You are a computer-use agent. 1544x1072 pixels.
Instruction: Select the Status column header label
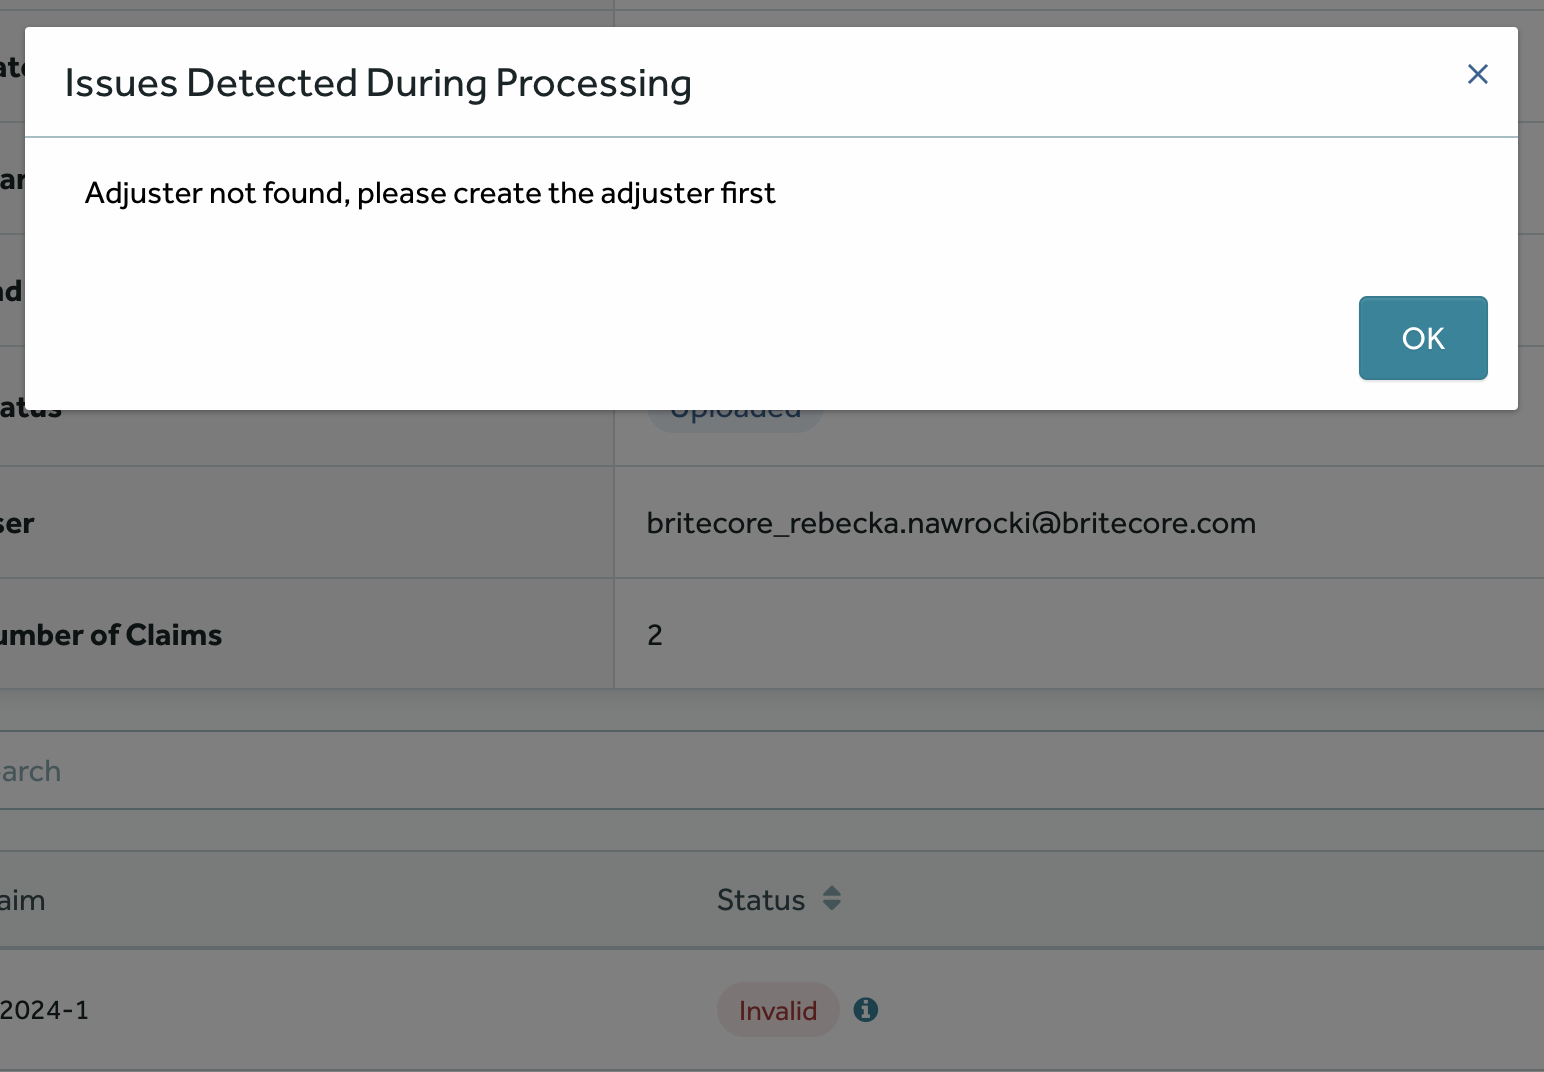760,900
